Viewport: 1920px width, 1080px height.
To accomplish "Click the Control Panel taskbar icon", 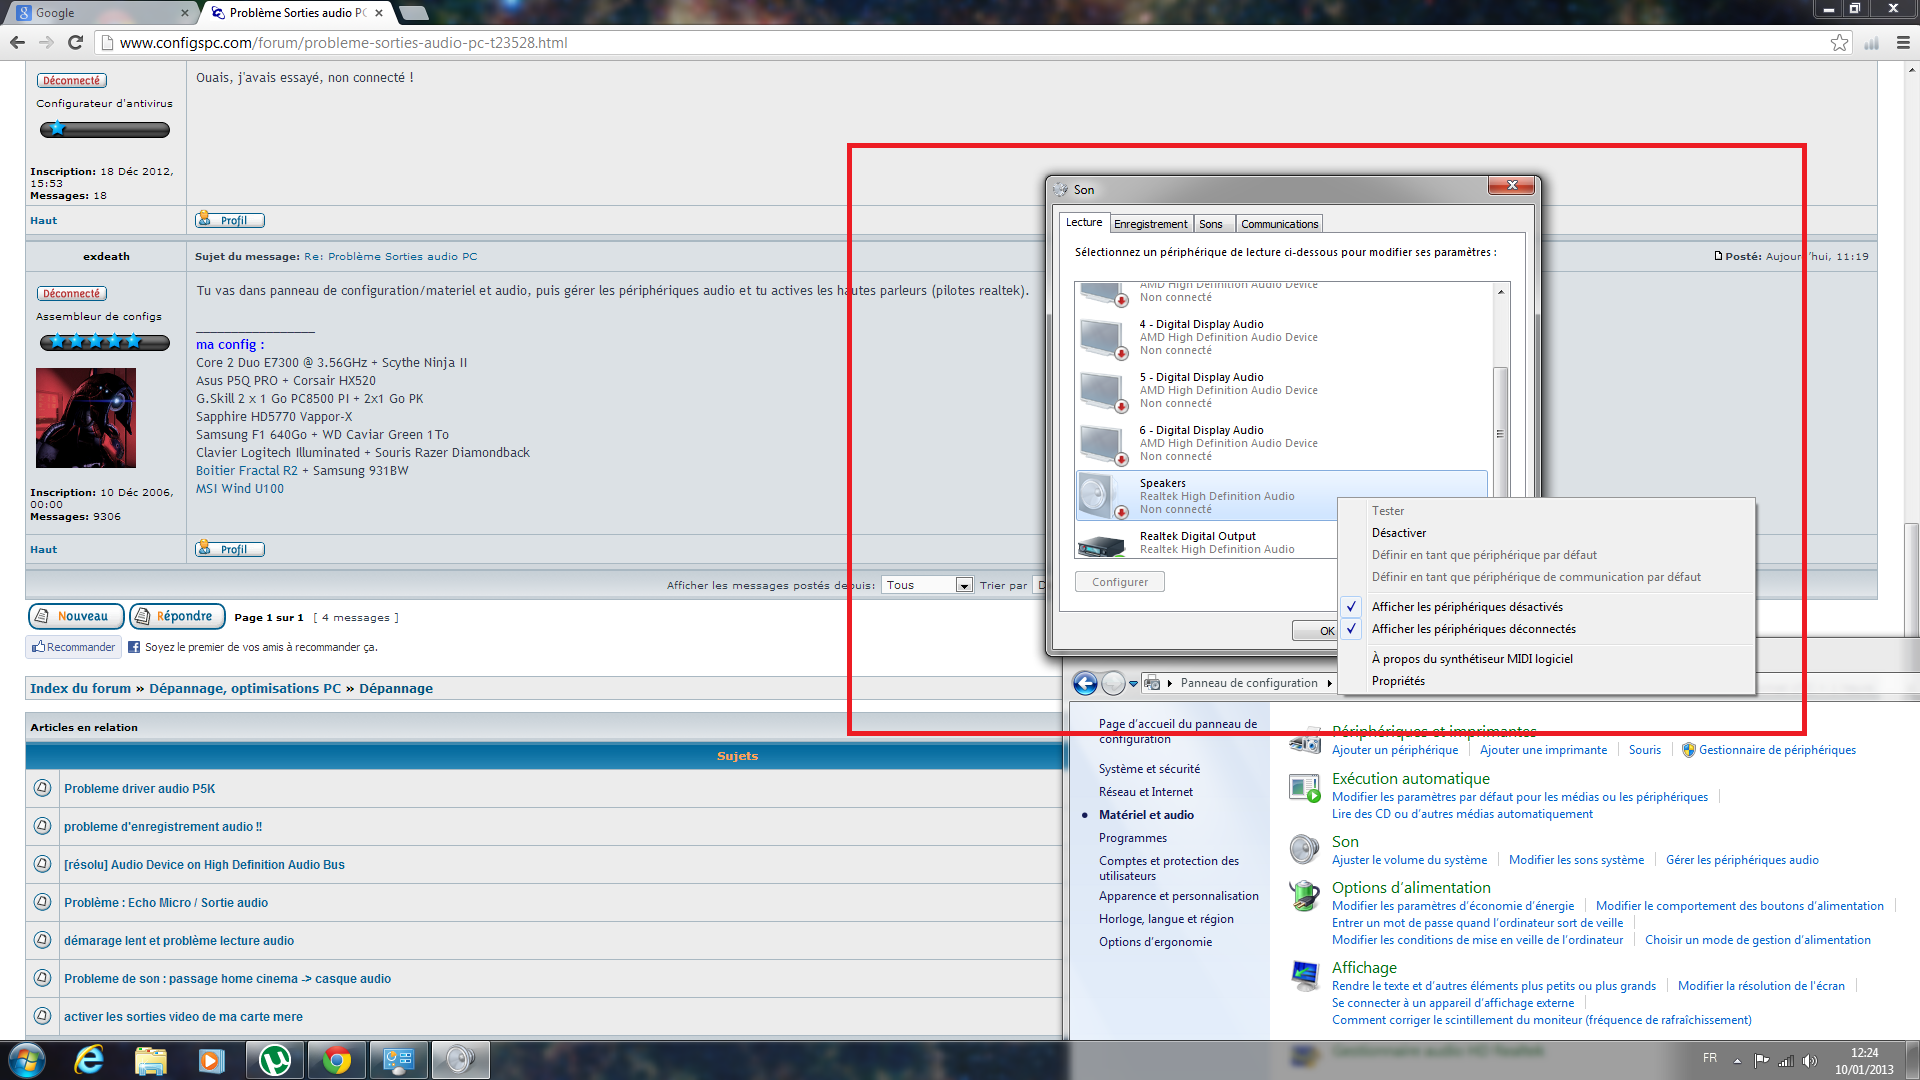I will (x=398, y=1060).
